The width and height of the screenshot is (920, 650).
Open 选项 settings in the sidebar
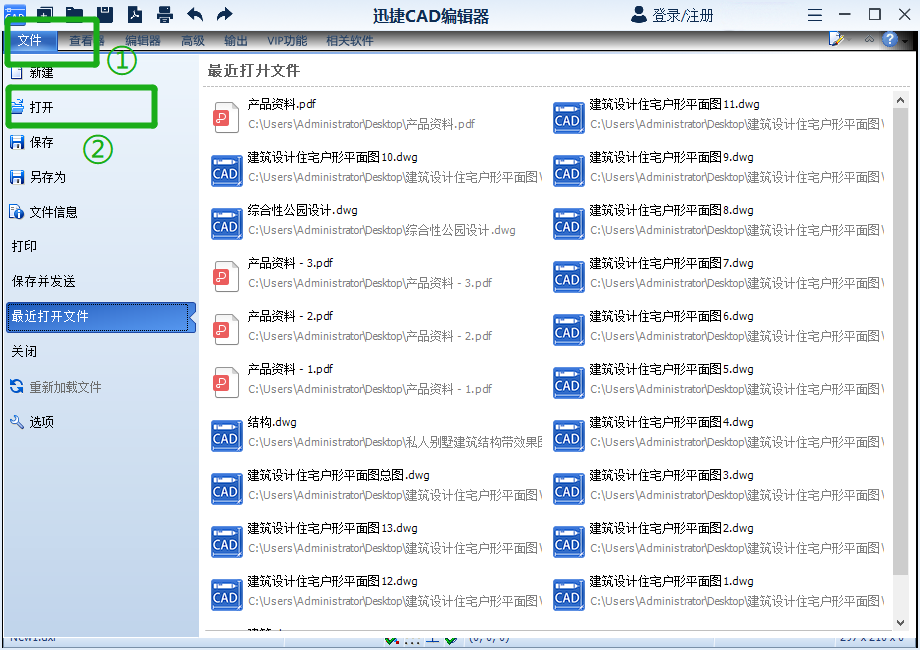pyautogui.click(x=41, y=422)
